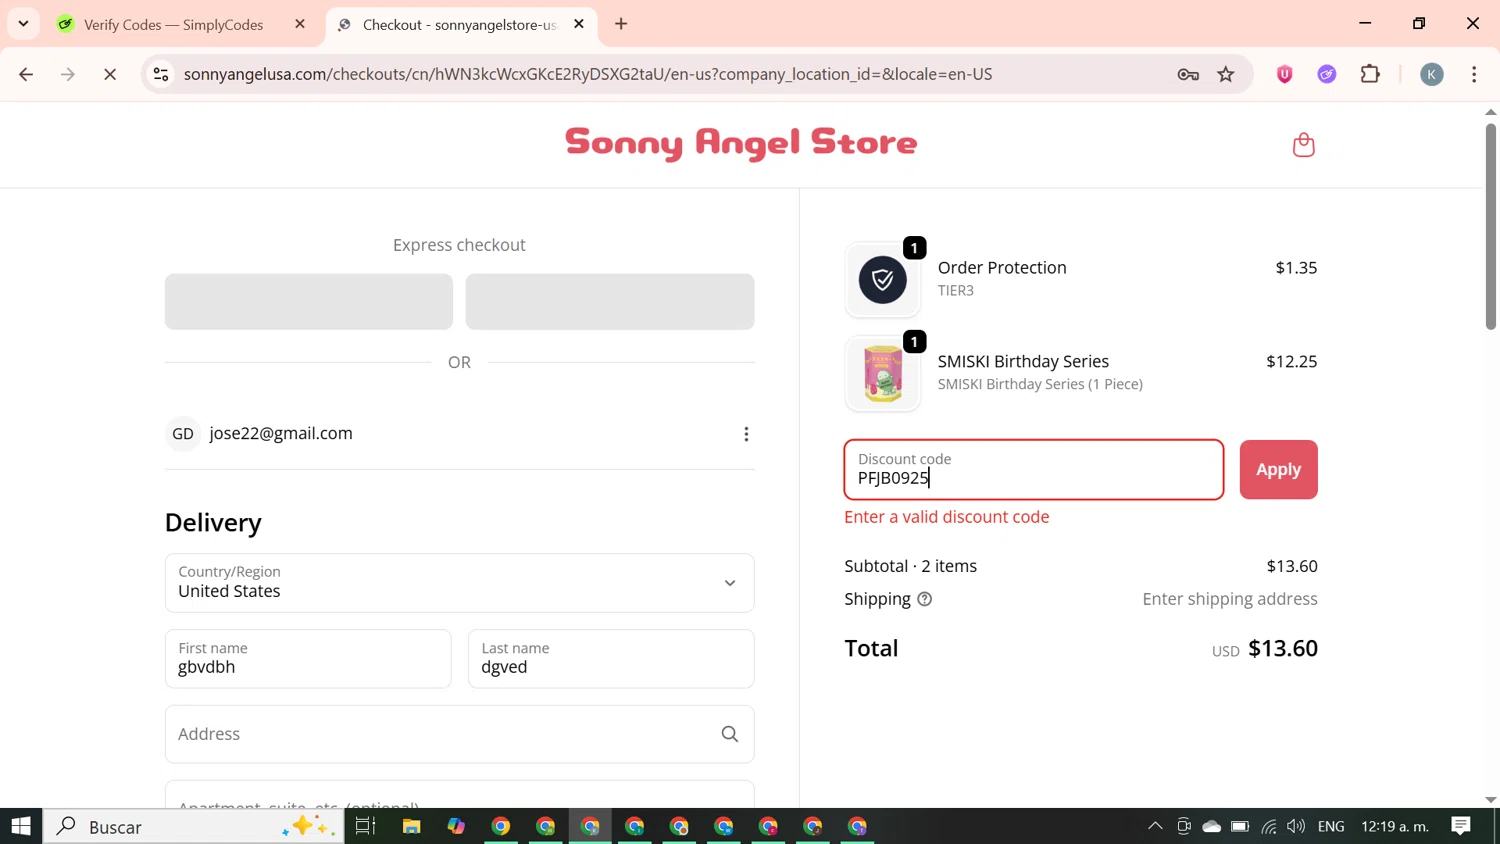Click the SMISKI Birthday Series thumbnail

(883, 374)
